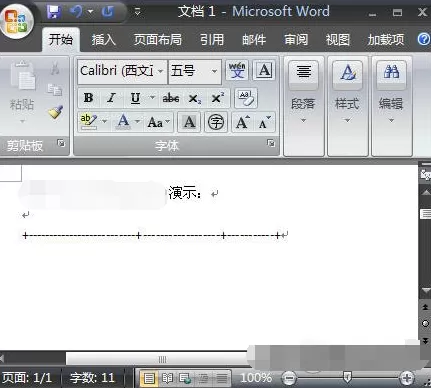431x388 pixels.
Task: Zoom out with the minus button
Action: 289,378
